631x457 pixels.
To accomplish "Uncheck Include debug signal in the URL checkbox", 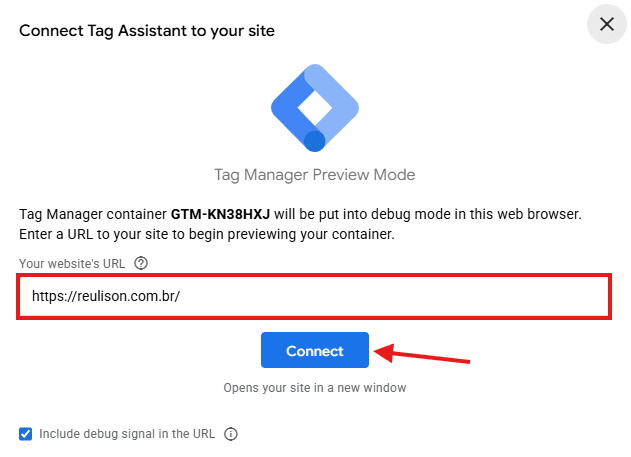I will 25,434.
